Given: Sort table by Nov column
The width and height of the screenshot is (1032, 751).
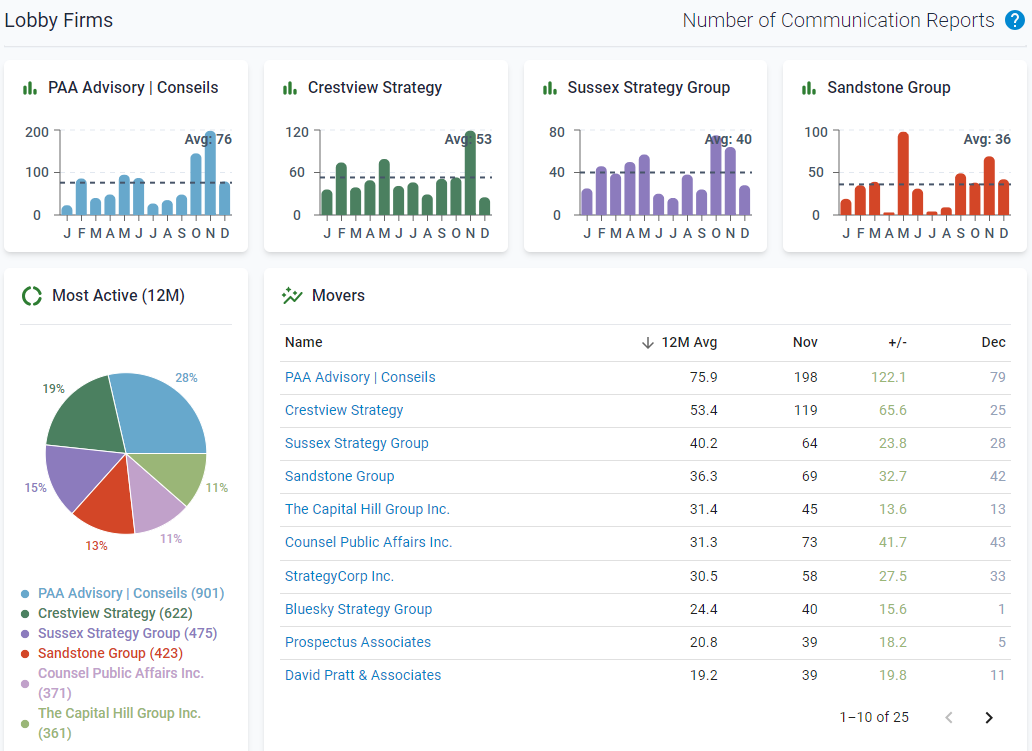Looking at the screenshot, I should [805, 342].
